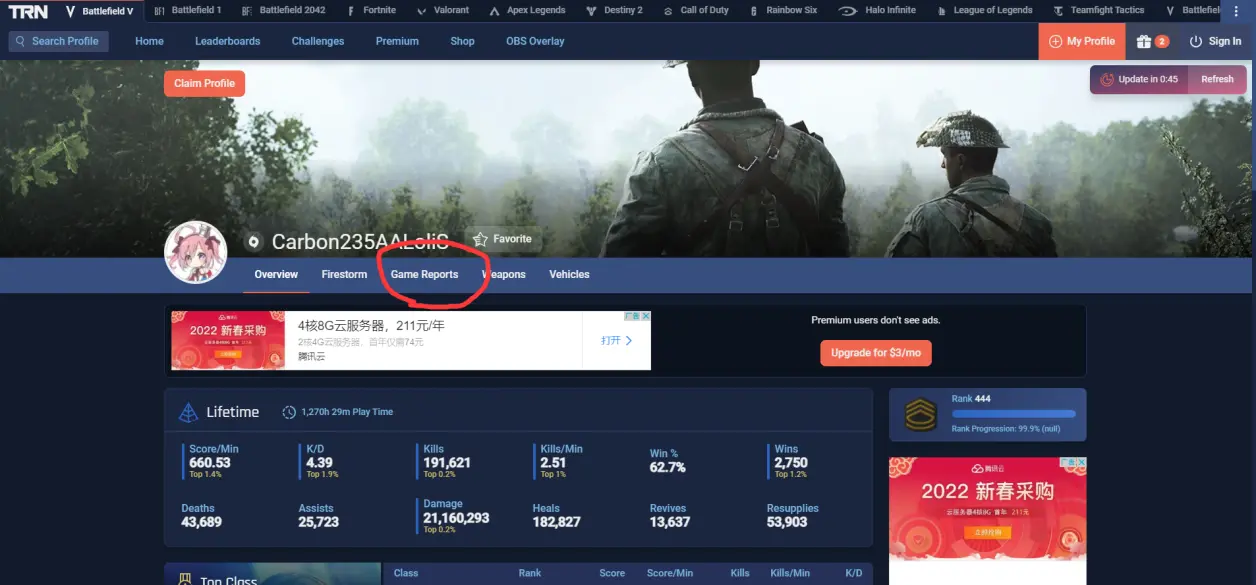Add profile to Favorite
The height and width of the screenshot is (585, 1256).
click(x=502, y=239)
